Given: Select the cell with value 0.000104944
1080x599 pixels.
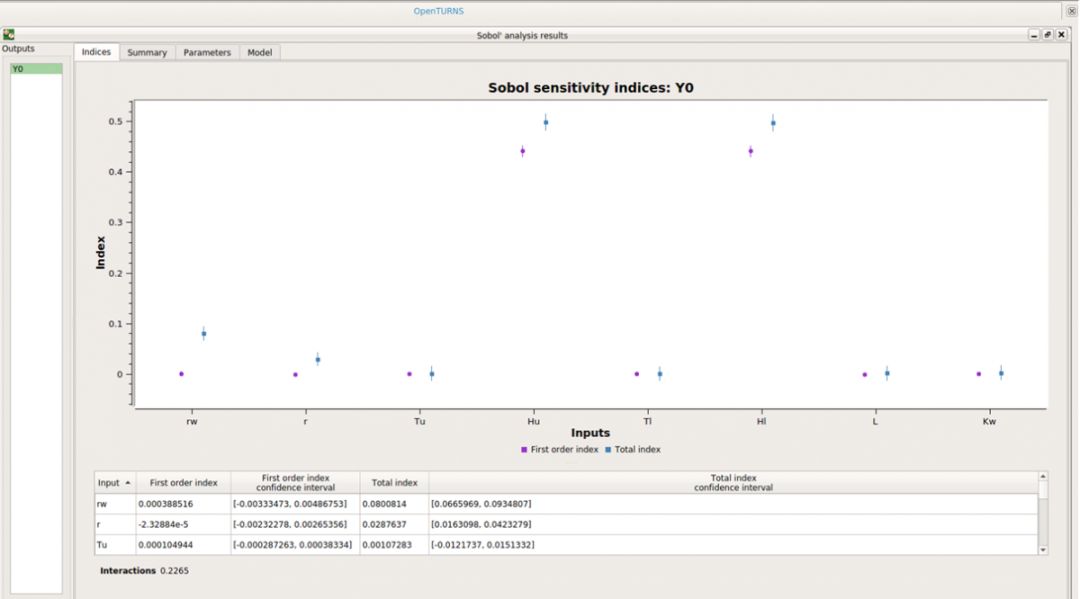Looking at the screenshot, I should [x=183, y=545].
